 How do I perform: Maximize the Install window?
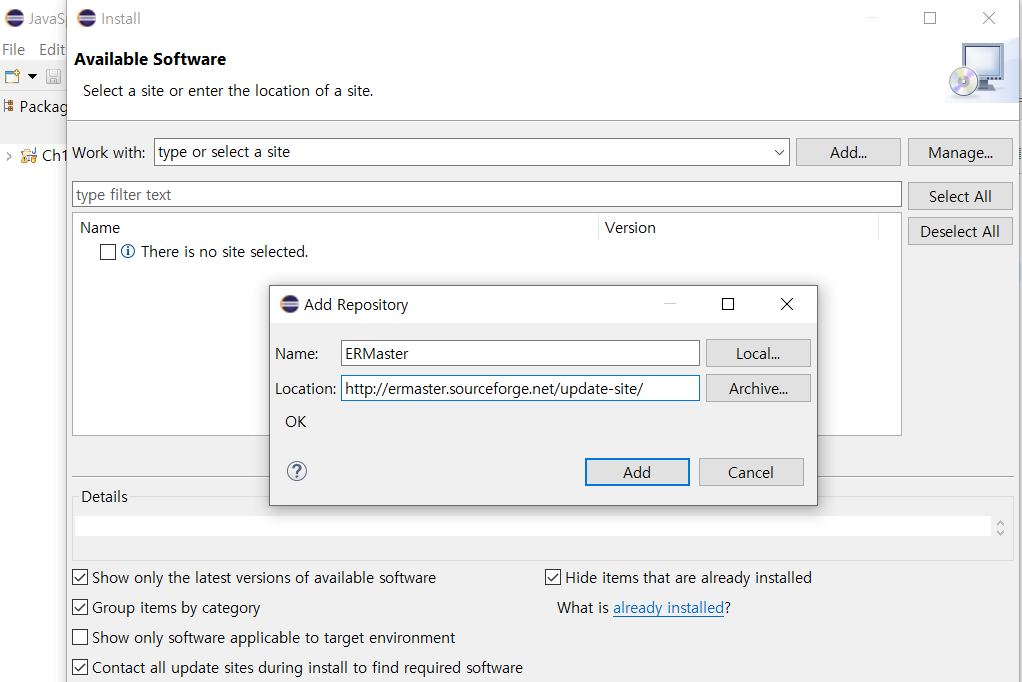pos(930,18)
